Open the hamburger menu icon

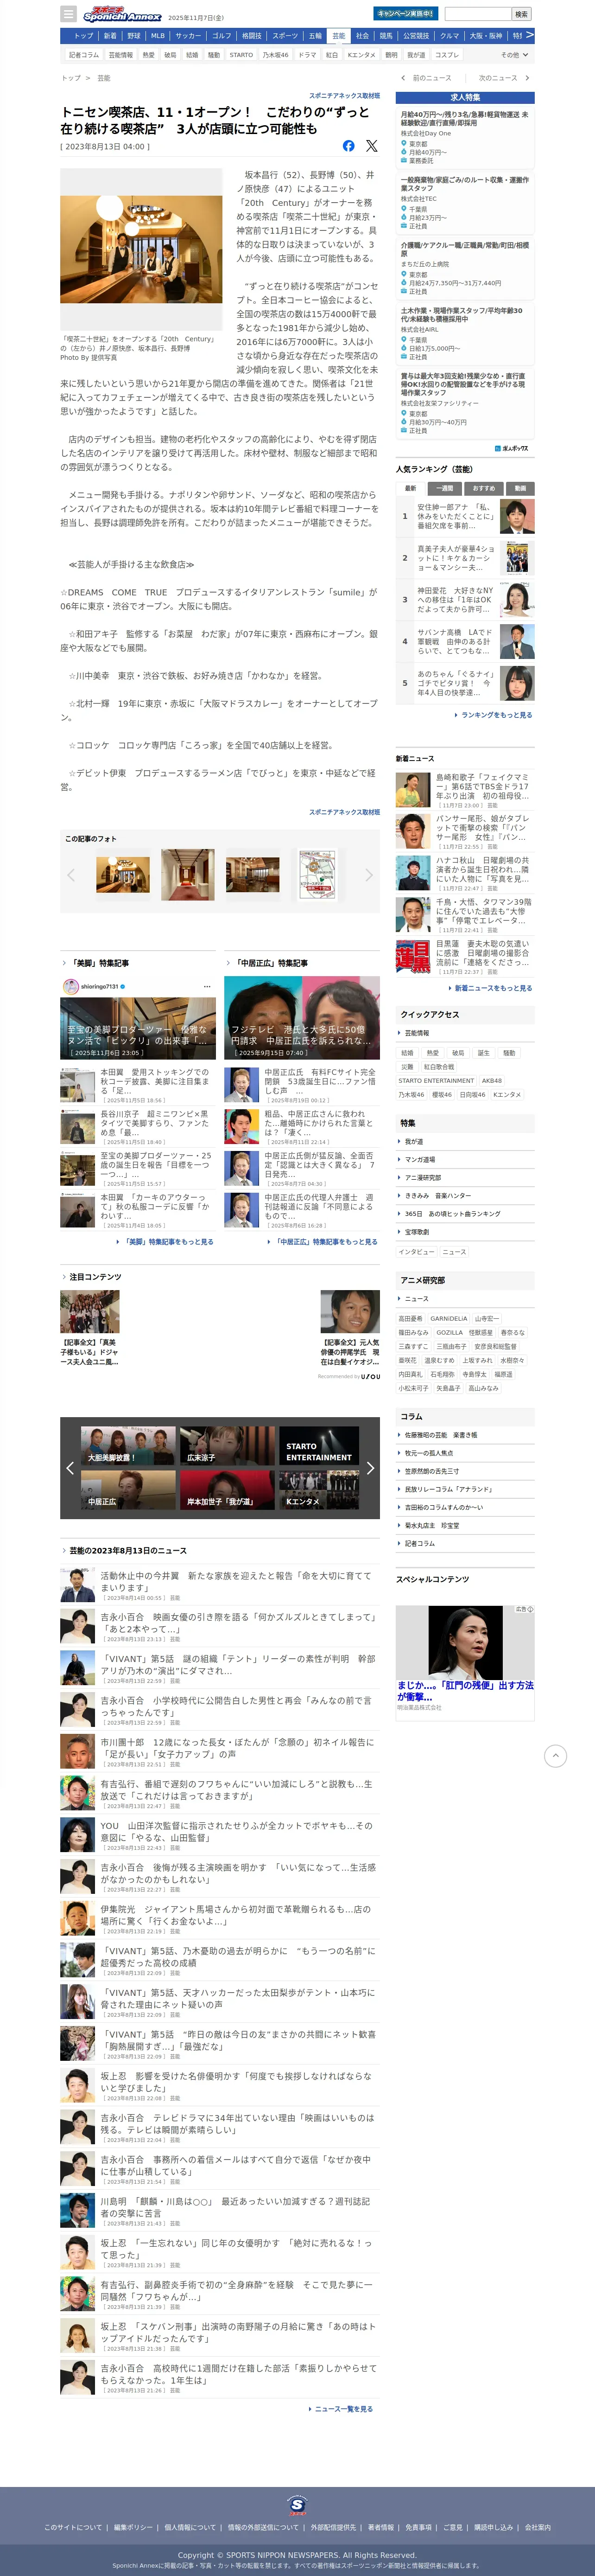point(68,14)
